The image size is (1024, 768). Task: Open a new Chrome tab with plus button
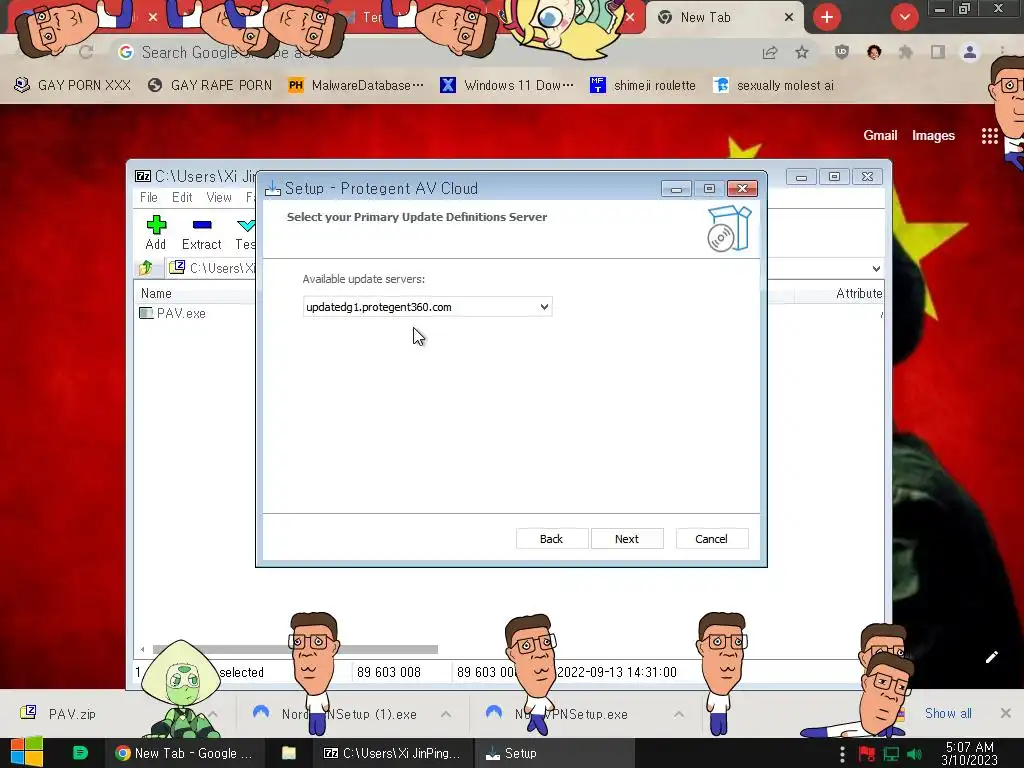click(827, 17)
